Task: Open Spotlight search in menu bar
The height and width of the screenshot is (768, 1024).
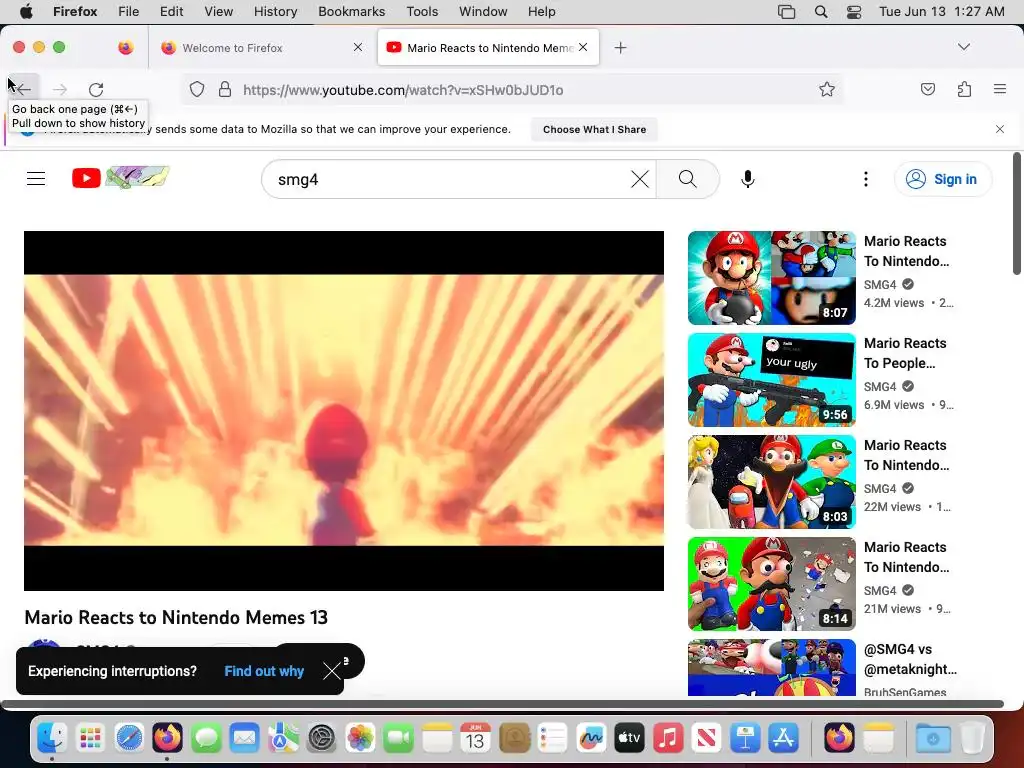Action: (821, 12)
